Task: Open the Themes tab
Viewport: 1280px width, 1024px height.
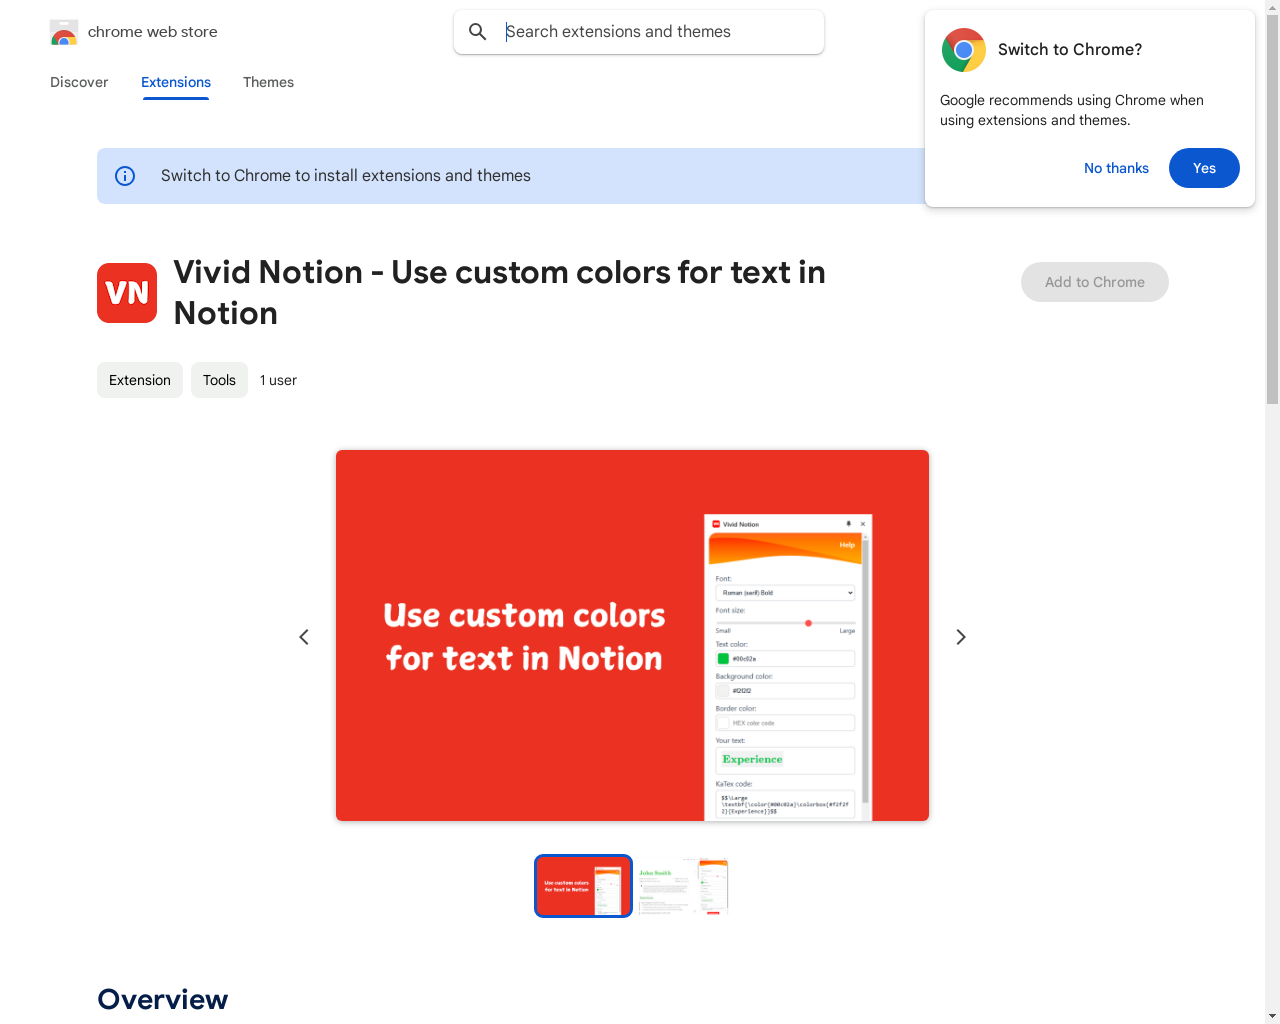Action: click(268, 82)
